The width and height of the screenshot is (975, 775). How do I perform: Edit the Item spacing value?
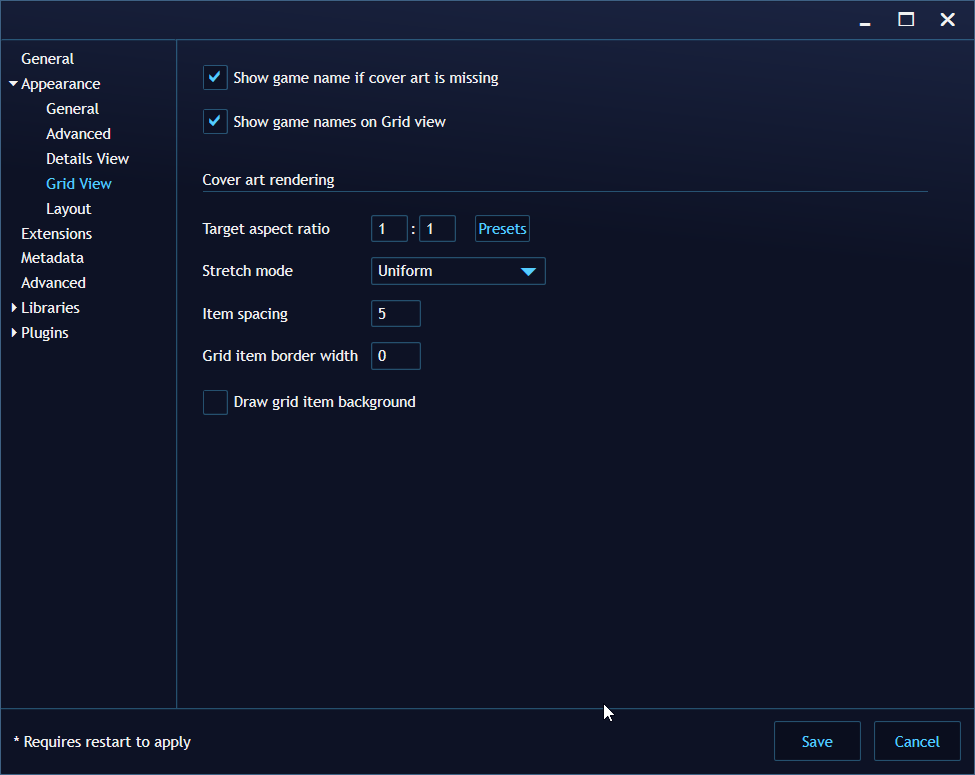395,313
